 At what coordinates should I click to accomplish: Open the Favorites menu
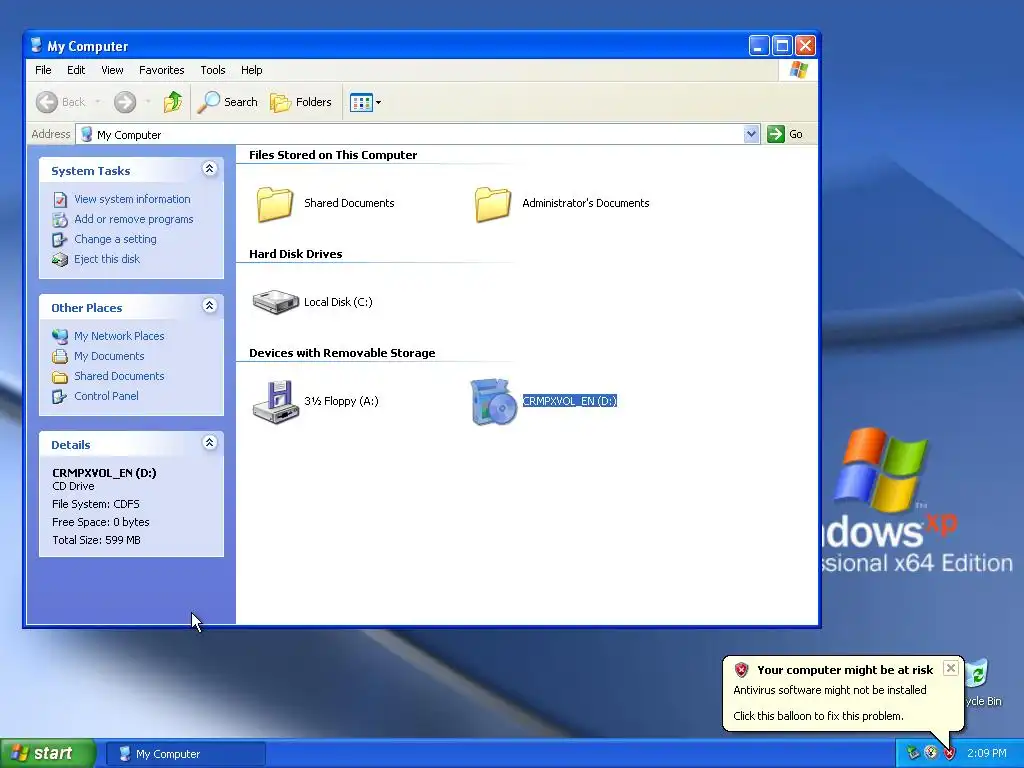(161, 70)
